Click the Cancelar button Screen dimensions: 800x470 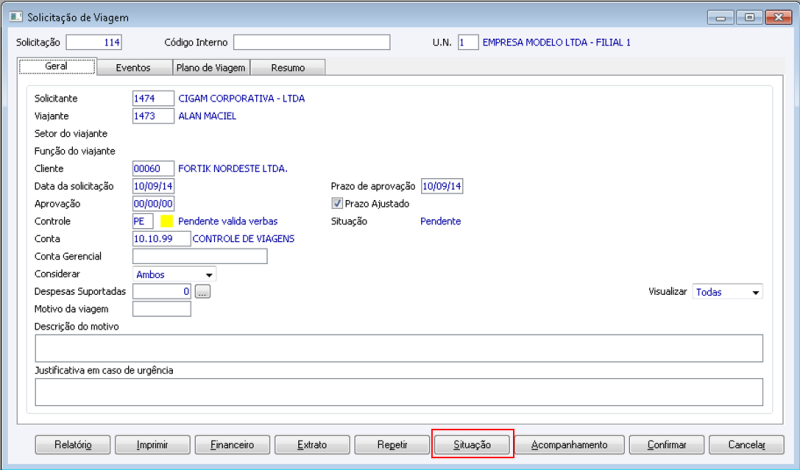(x=746, y=444)
